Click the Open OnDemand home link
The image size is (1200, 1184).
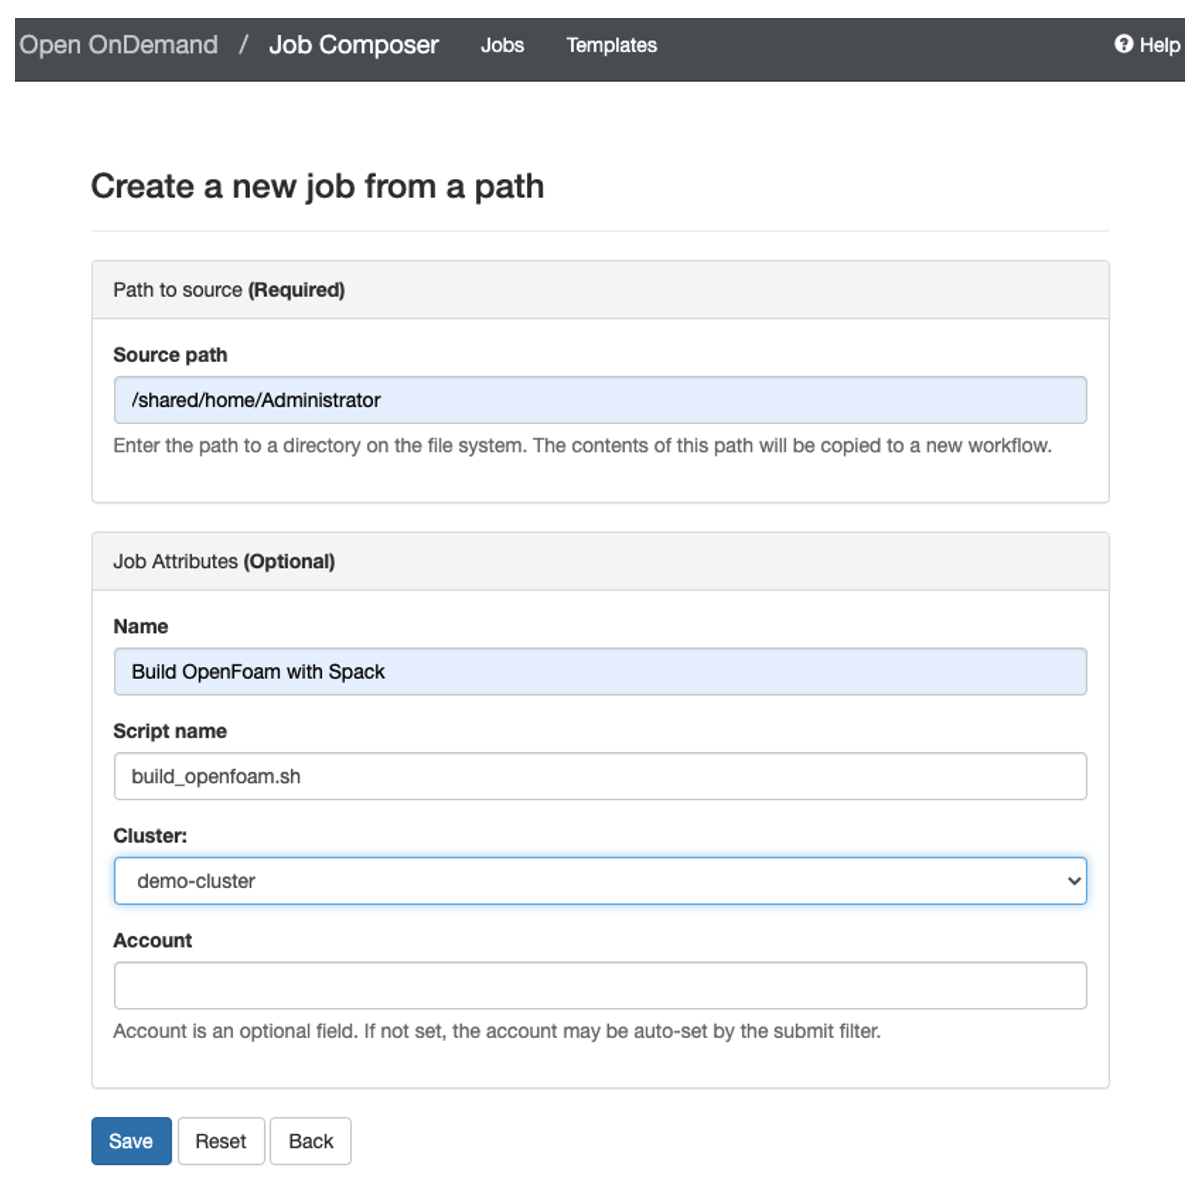(117, 44)
